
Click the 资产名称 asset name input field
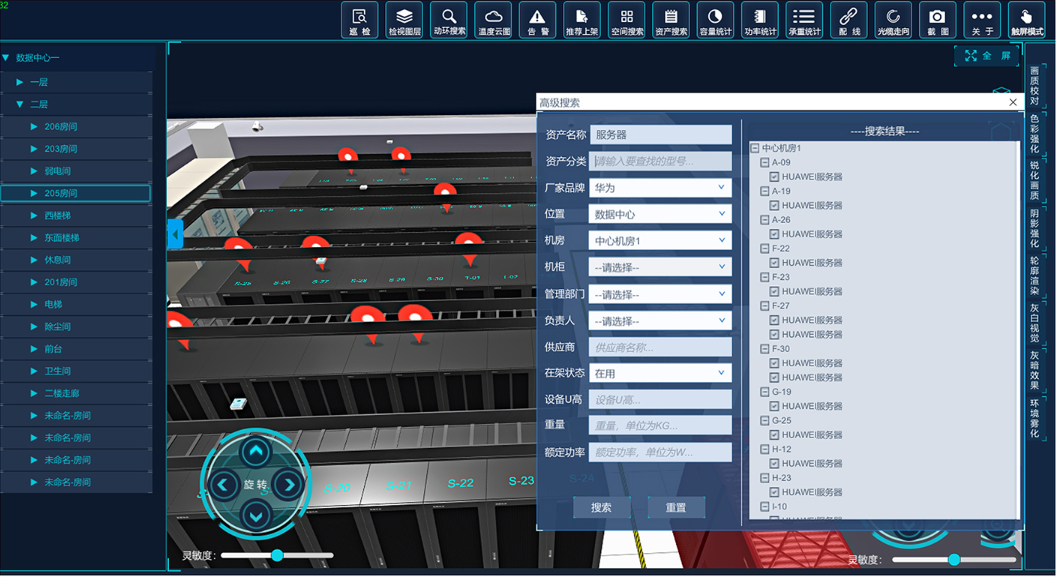pos(661,135)
